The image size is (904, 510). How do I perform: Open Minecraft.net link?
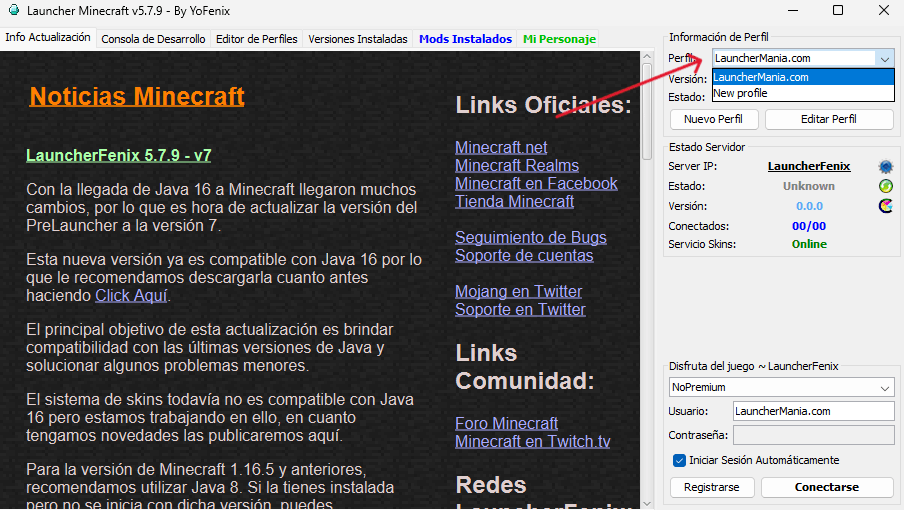click(501, 148)
